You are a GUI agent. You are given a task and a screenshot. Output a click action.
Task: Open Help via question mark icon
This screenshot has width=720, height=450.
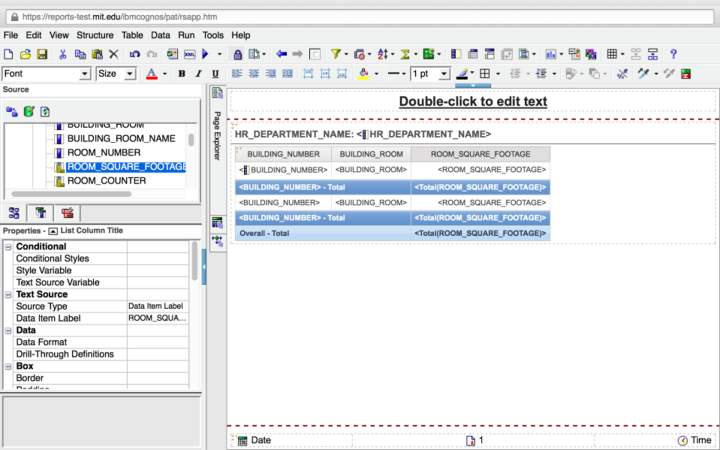click(x=674, y=54)
